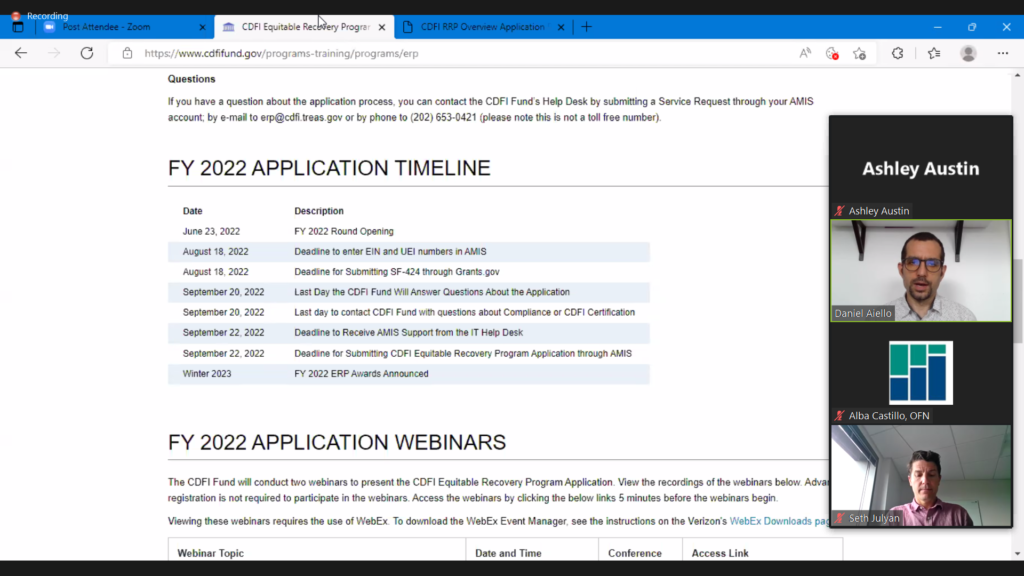The width and height of the screenshot is (1024, 576).
Task: Click the cdfifund.gov address bar
Action: click(281, 54)
